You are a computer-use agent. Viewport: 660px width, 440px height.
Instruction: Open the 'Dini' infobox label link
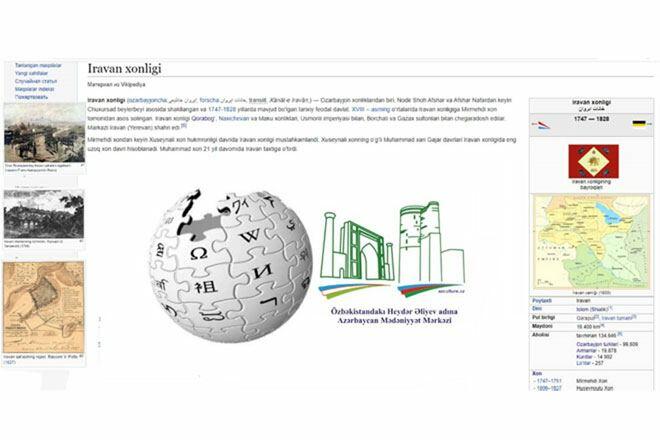point(537,309)
